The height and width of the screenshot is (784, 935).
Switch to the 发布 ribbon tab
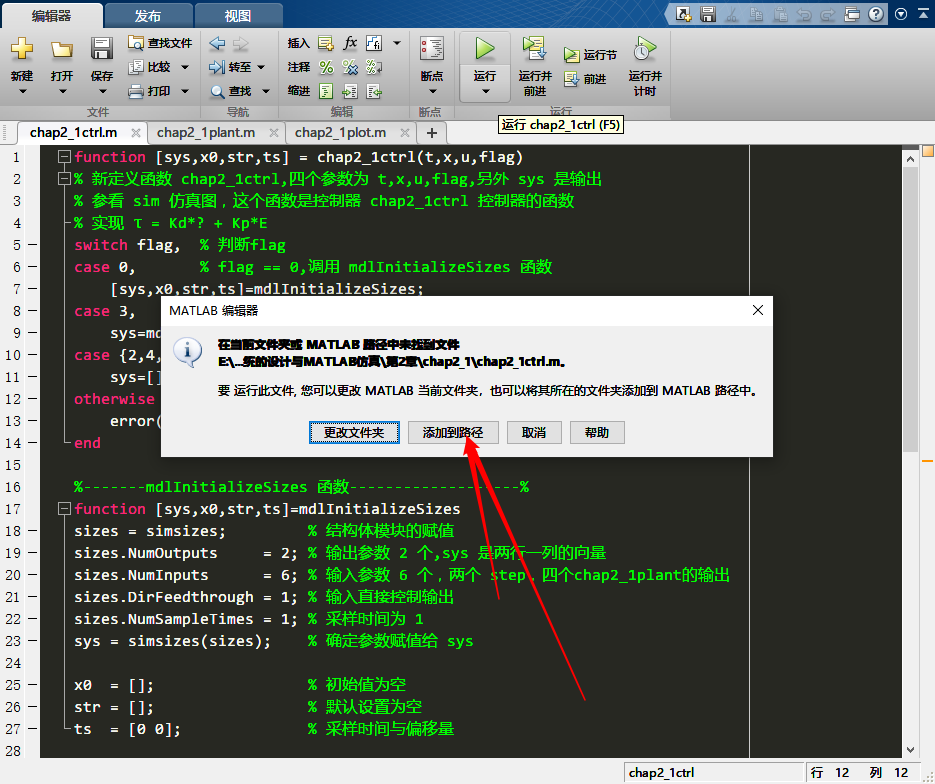point(147,16)
